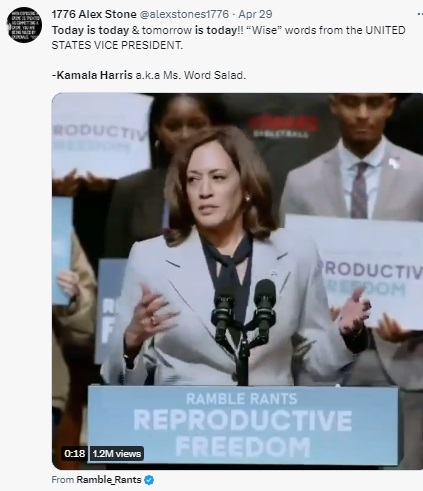Viewport: 423px width, 491px height.
Task: Click the RAMBLE RANTS watermark on the podium
Action: tap(242, 399)
